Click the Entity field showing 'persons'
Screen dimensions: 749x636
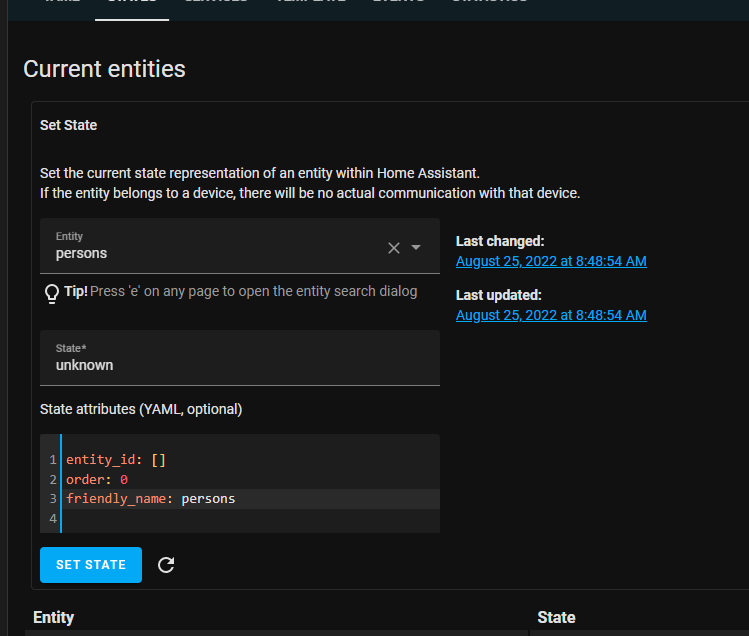click(210, 253)
